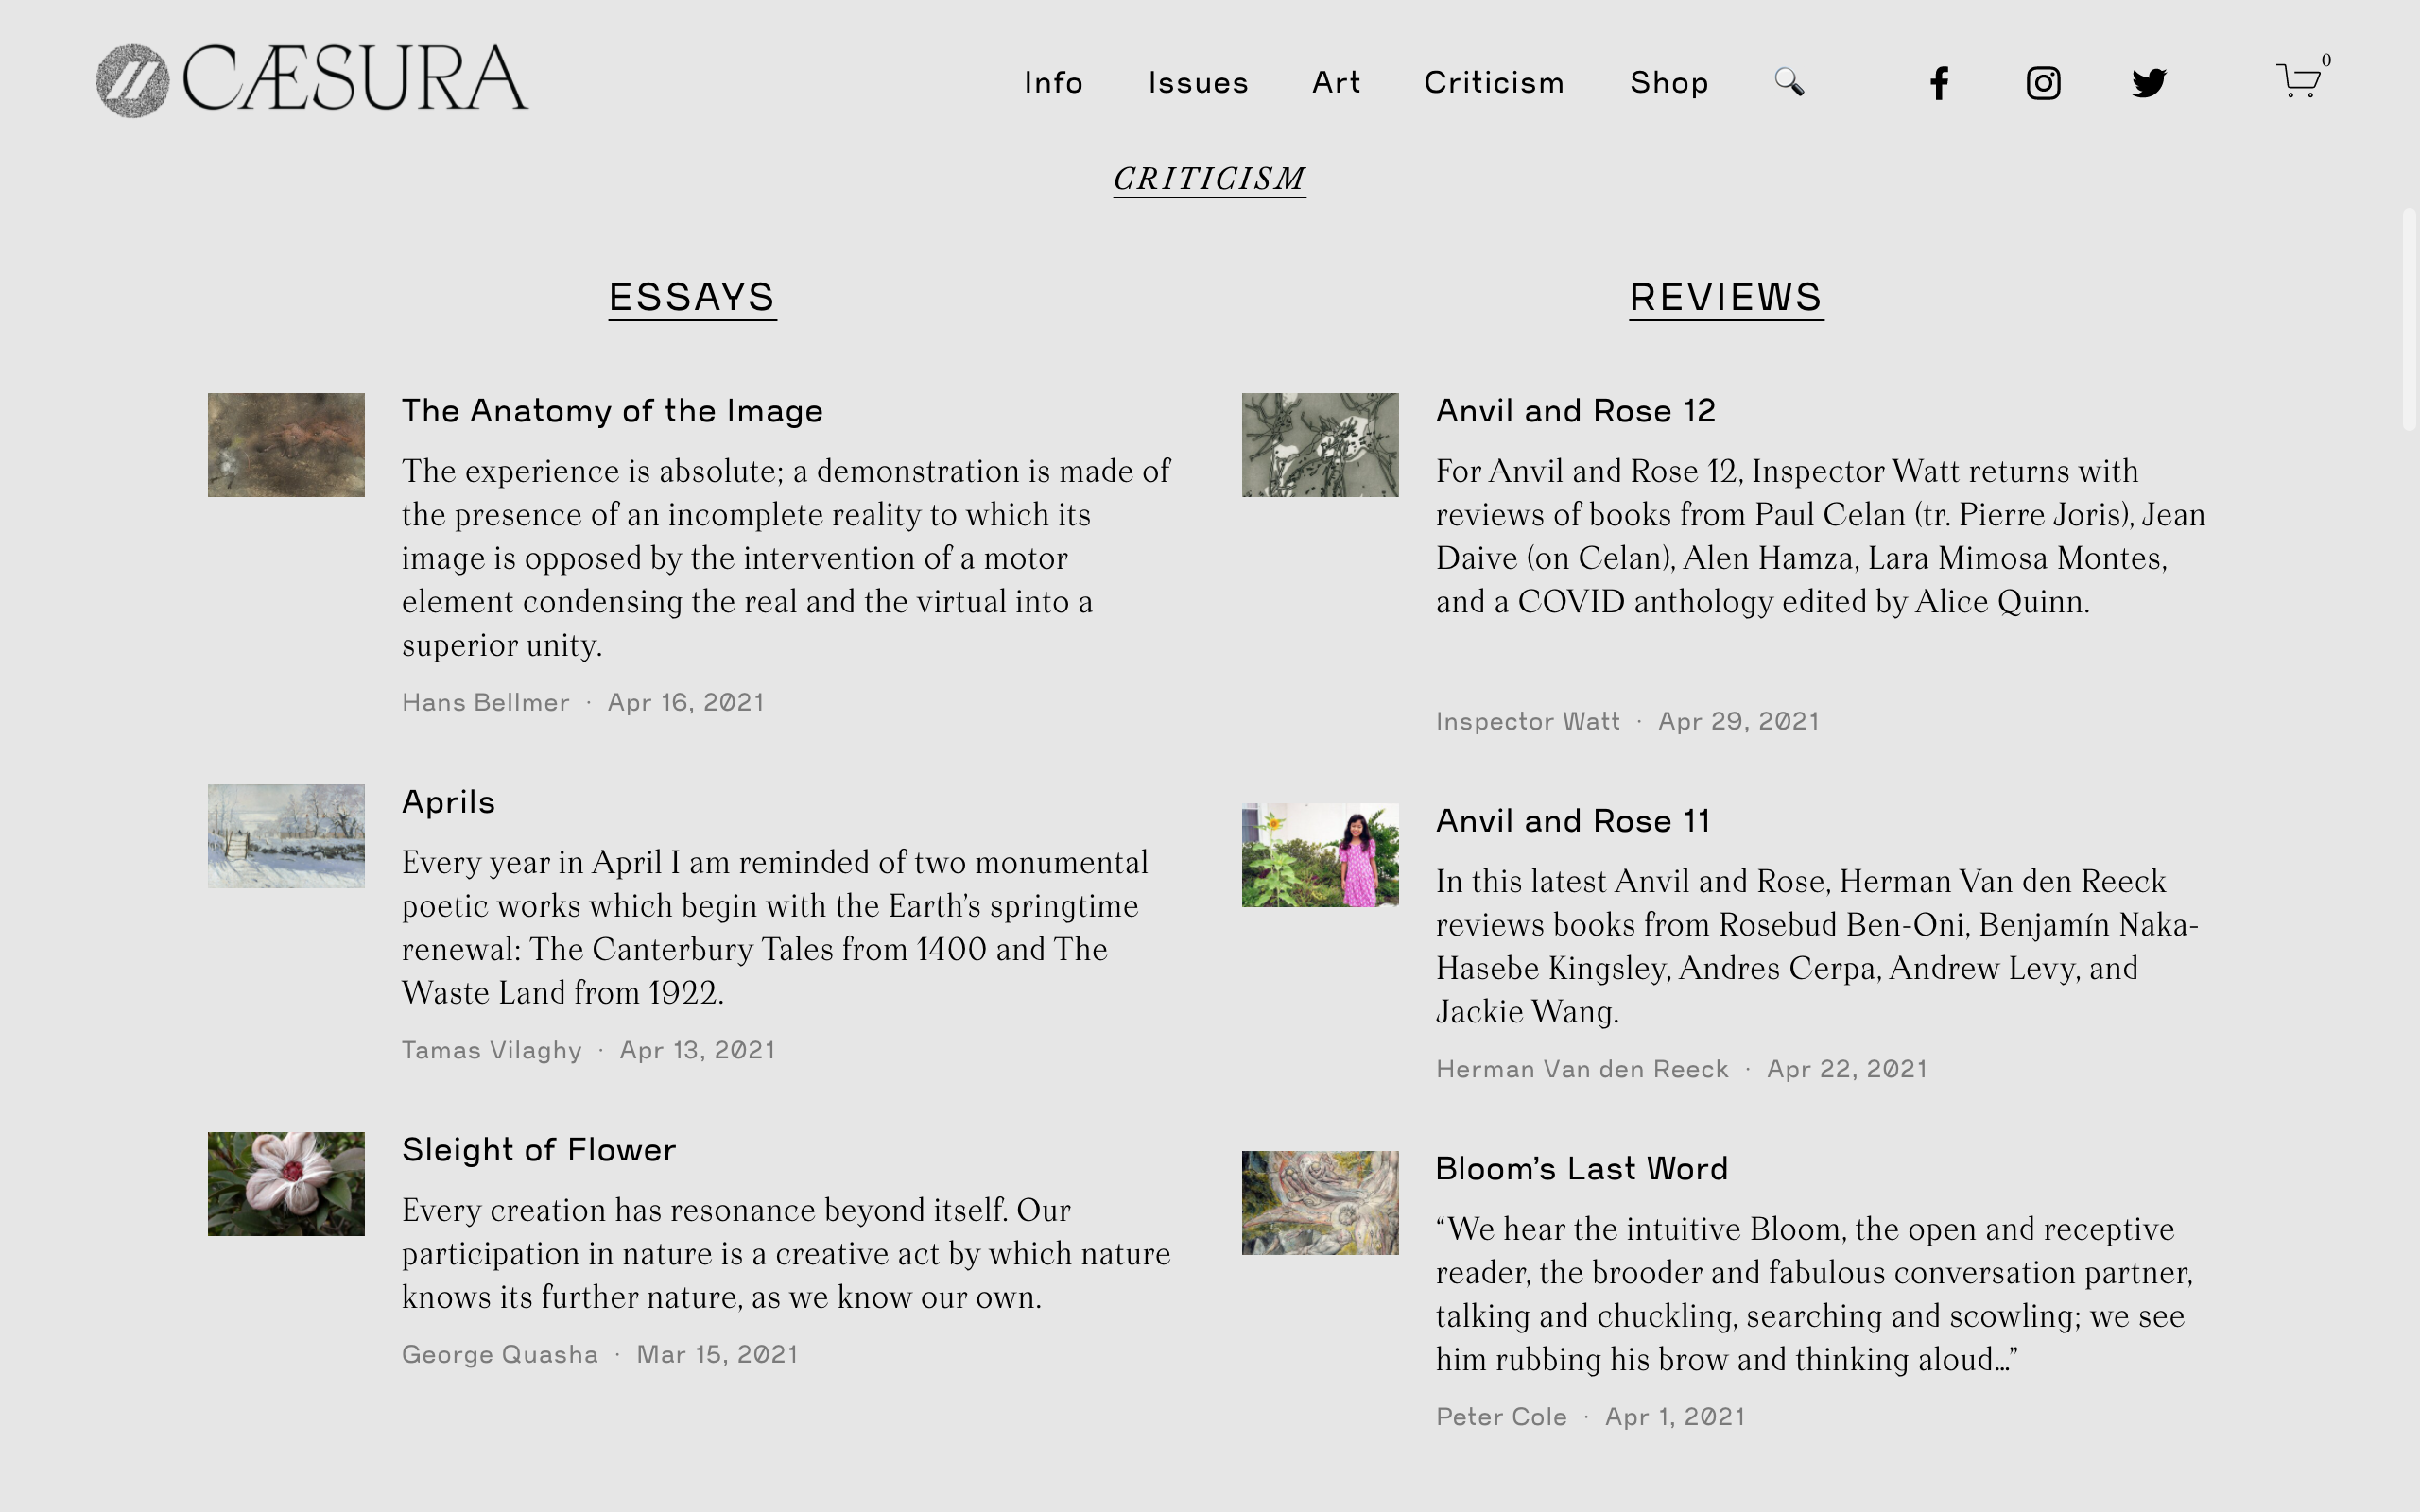Go to the Issues menu
The image size is (2420, 1512).
coord(1198,82)
